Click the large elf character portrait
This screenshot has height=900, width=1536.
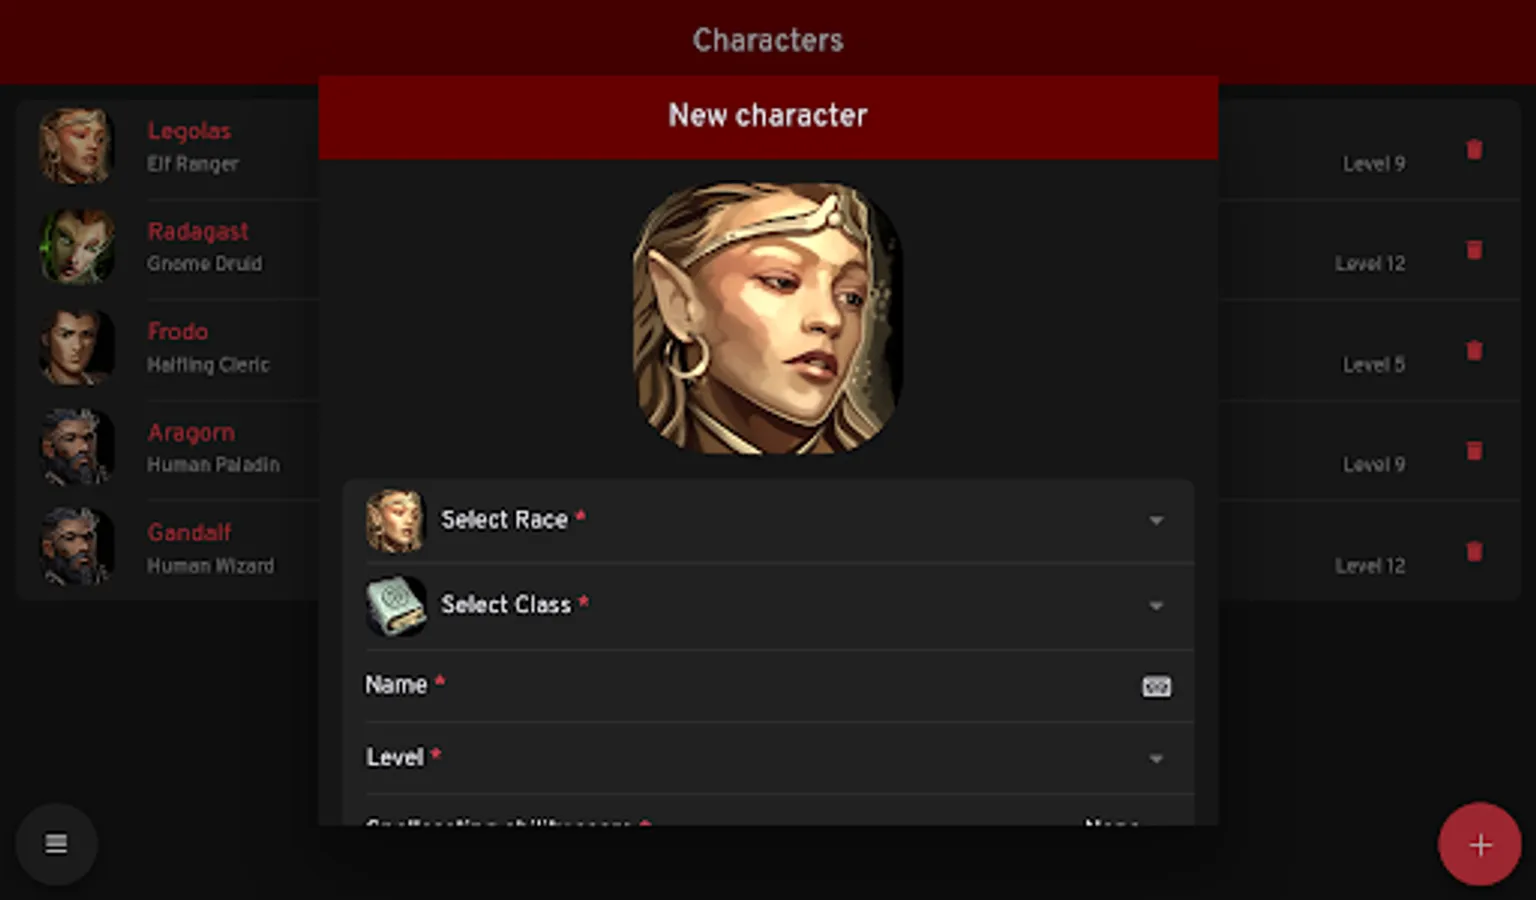point(768,317)
